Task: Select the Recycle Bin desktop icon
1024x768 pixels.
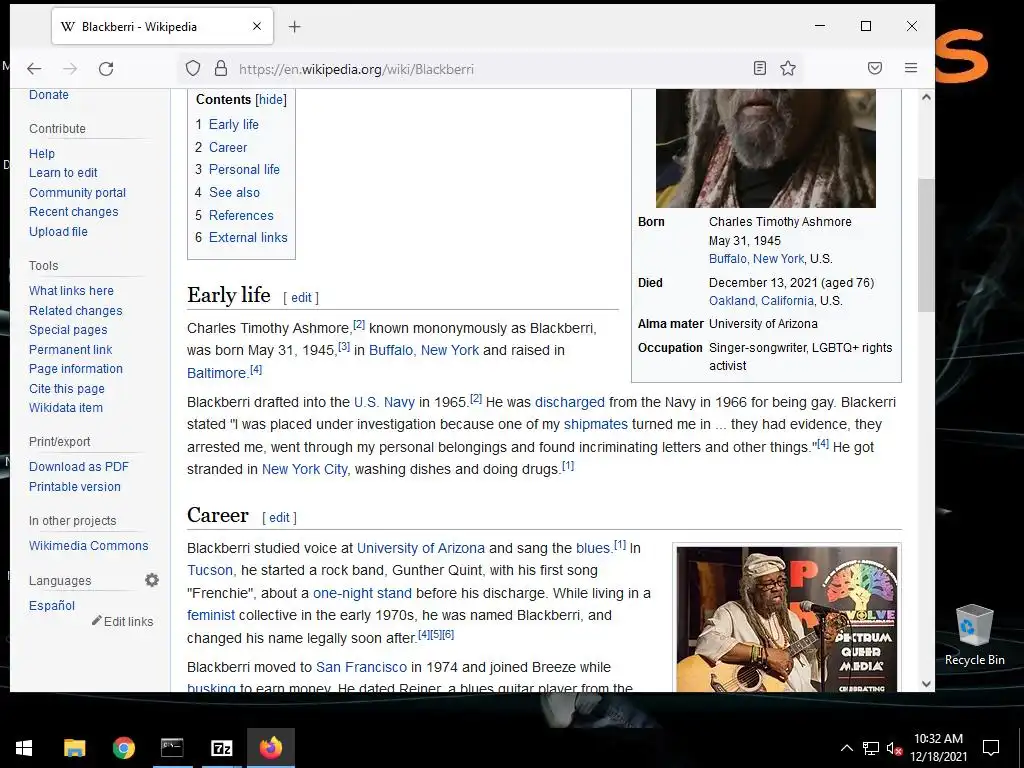Action: (x=974, y=634)
